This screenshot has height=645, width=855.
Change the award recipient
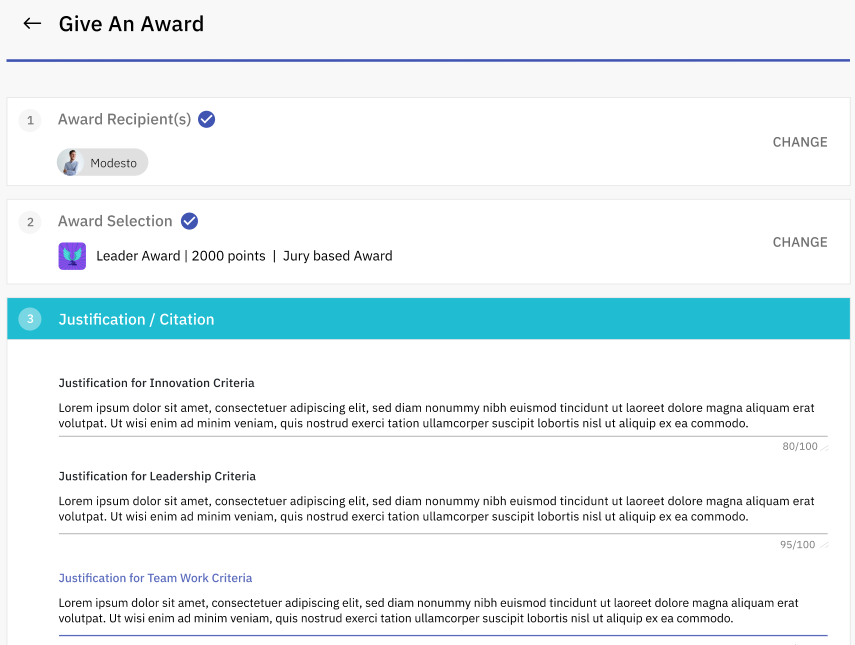pyautogui.click(x=800, y=142)
